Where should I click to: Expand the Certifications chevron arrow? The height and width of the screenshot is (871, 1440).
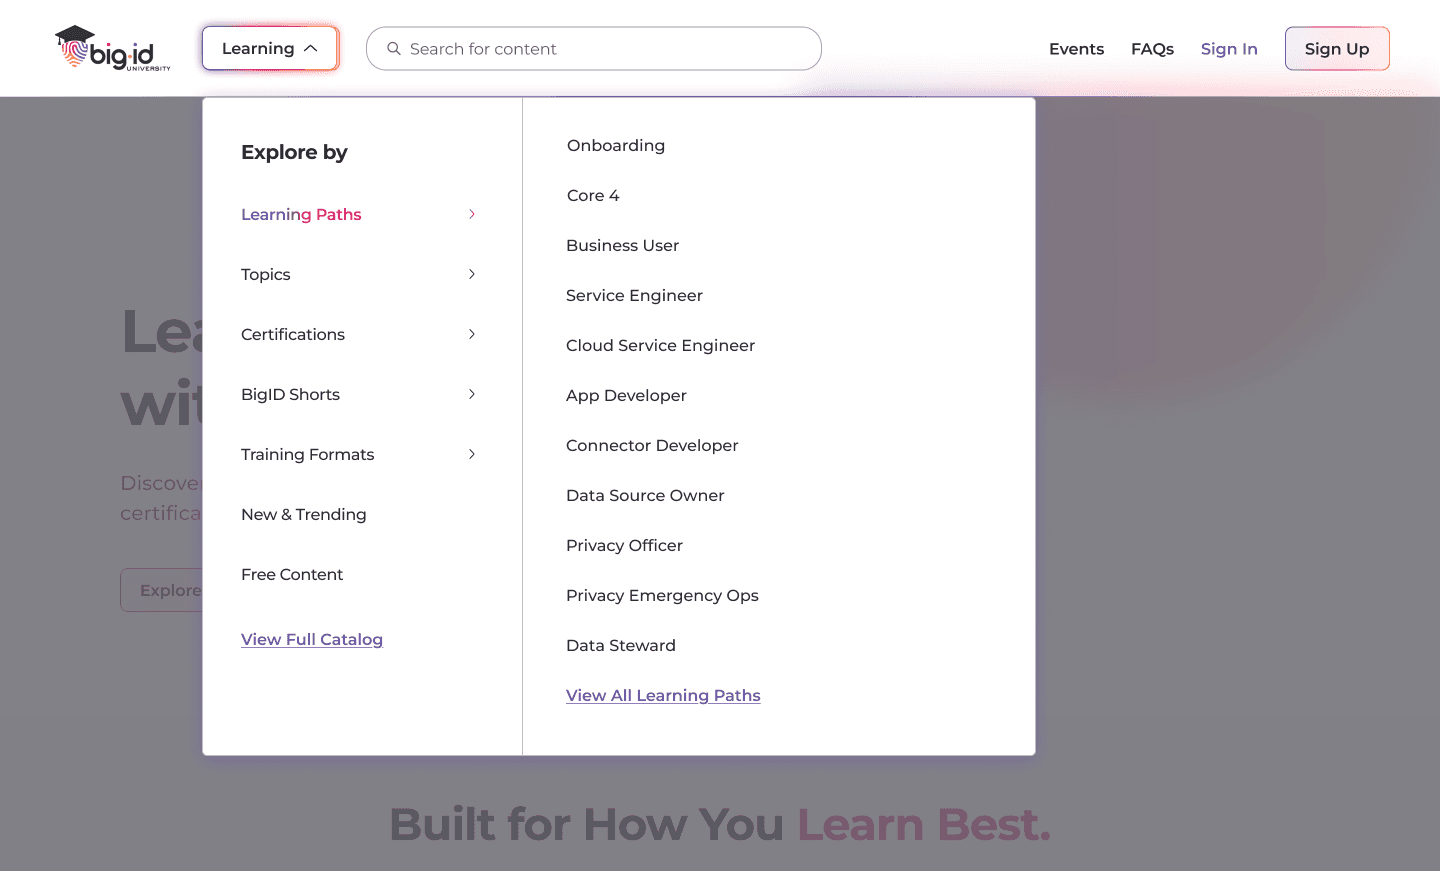pos(472,334)
